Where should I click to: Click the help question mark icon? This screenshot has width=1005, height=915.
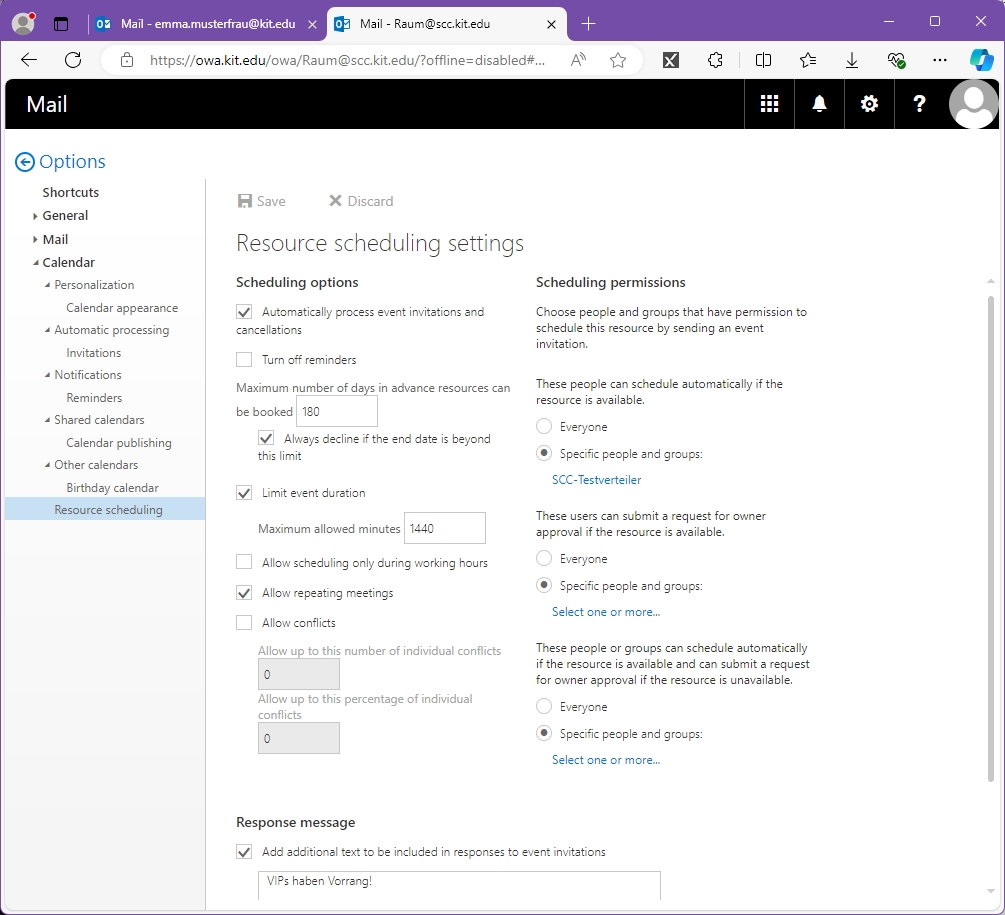pyautogui.click(x=919, y=104)
